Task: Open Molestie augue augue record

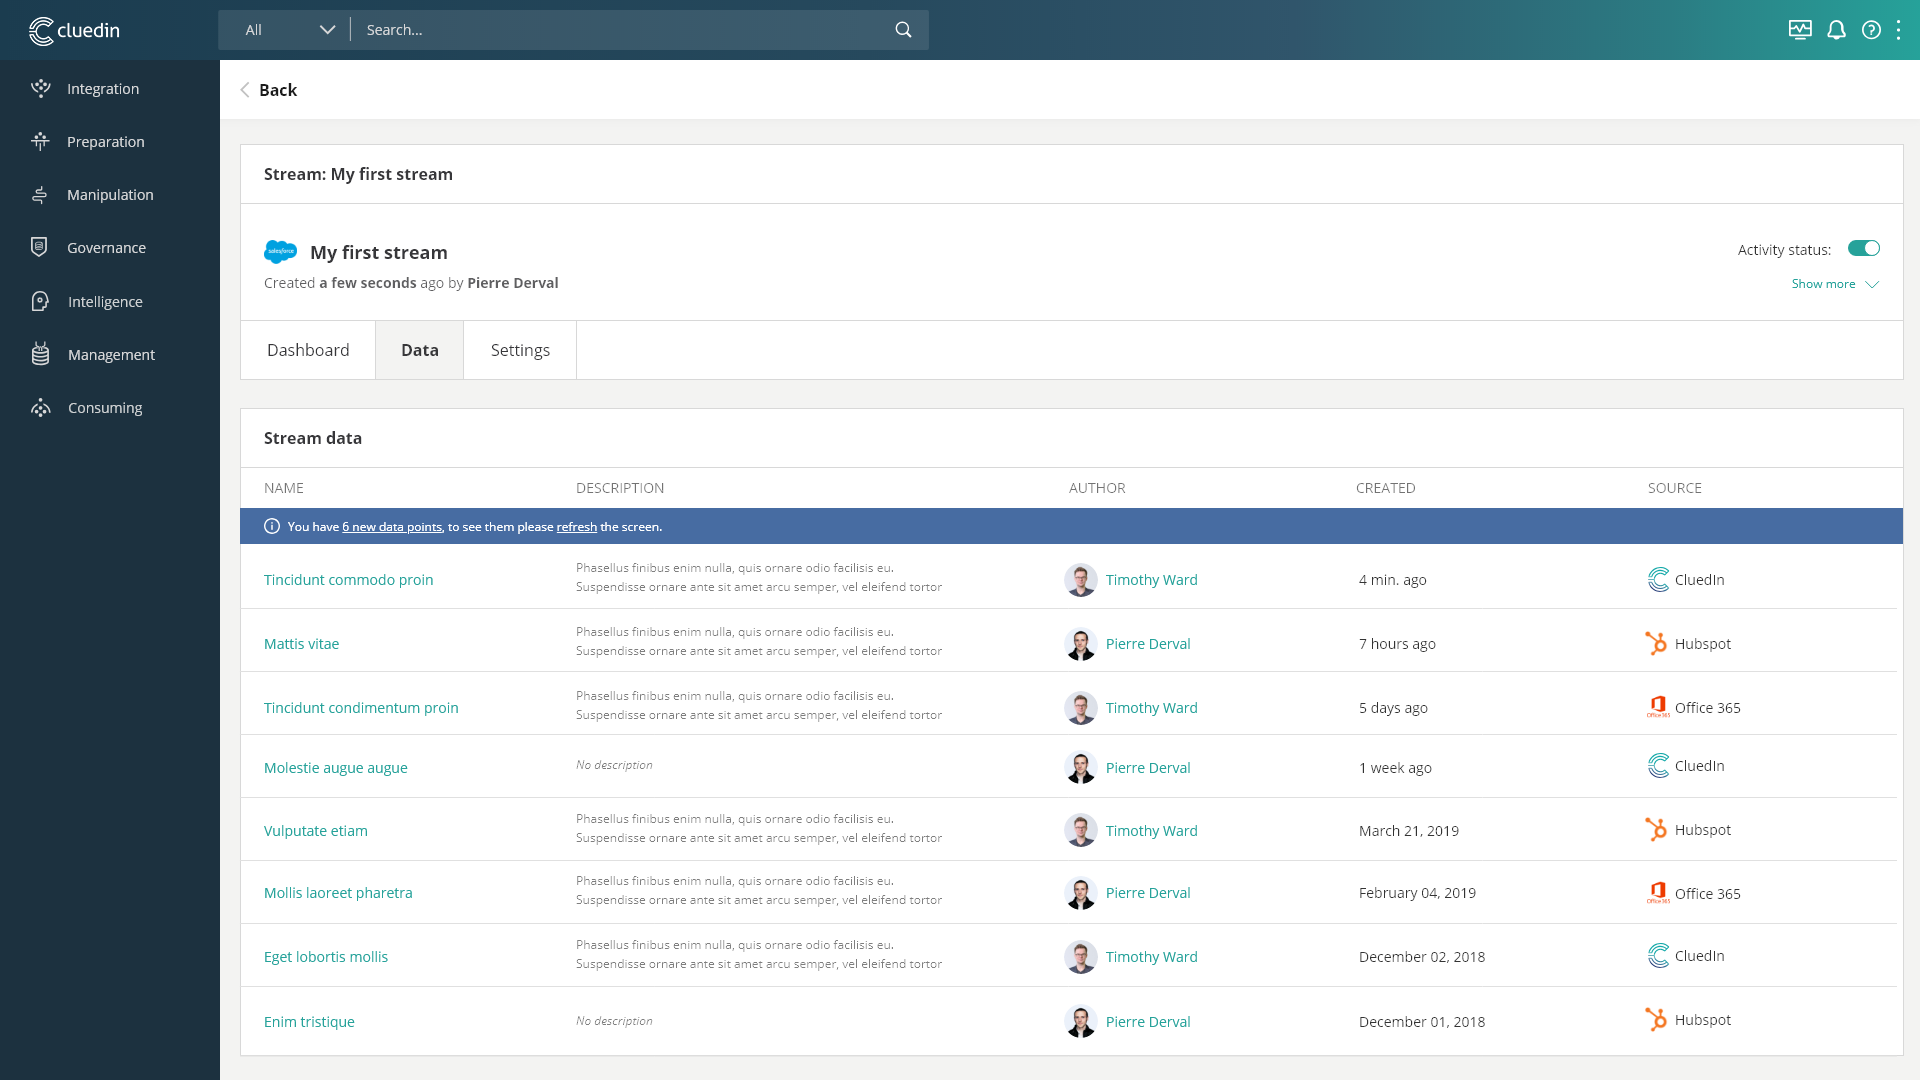Action: coord(336,767)
